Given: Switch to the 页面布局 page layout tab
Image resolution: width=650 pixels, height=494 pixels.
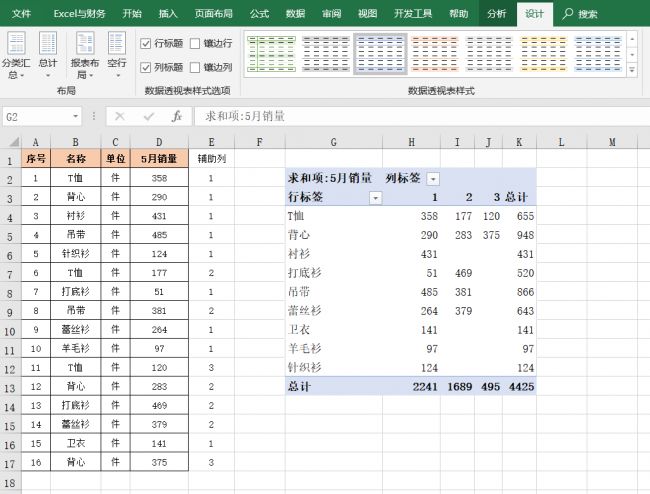Looking at the screenshot, I should tap(213, 14).
